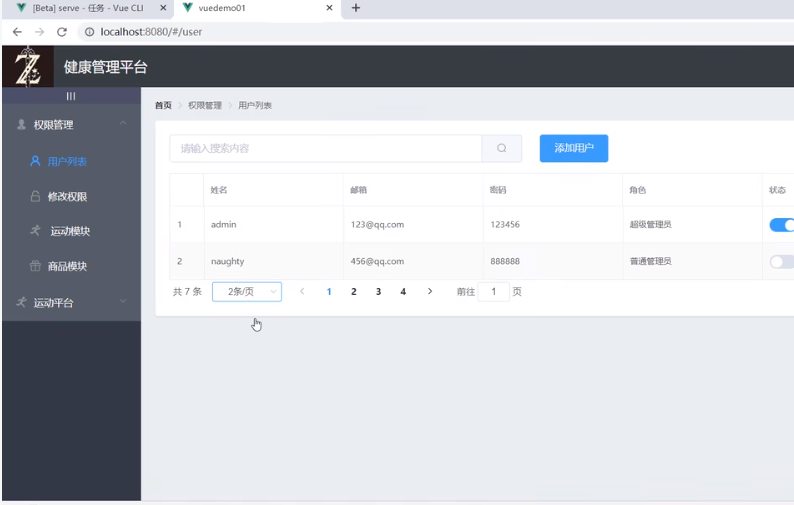This screenshot has height=505, width=794.
Task: Click the 用户列表 person icon in sidebar
Action: coord(35,161)
